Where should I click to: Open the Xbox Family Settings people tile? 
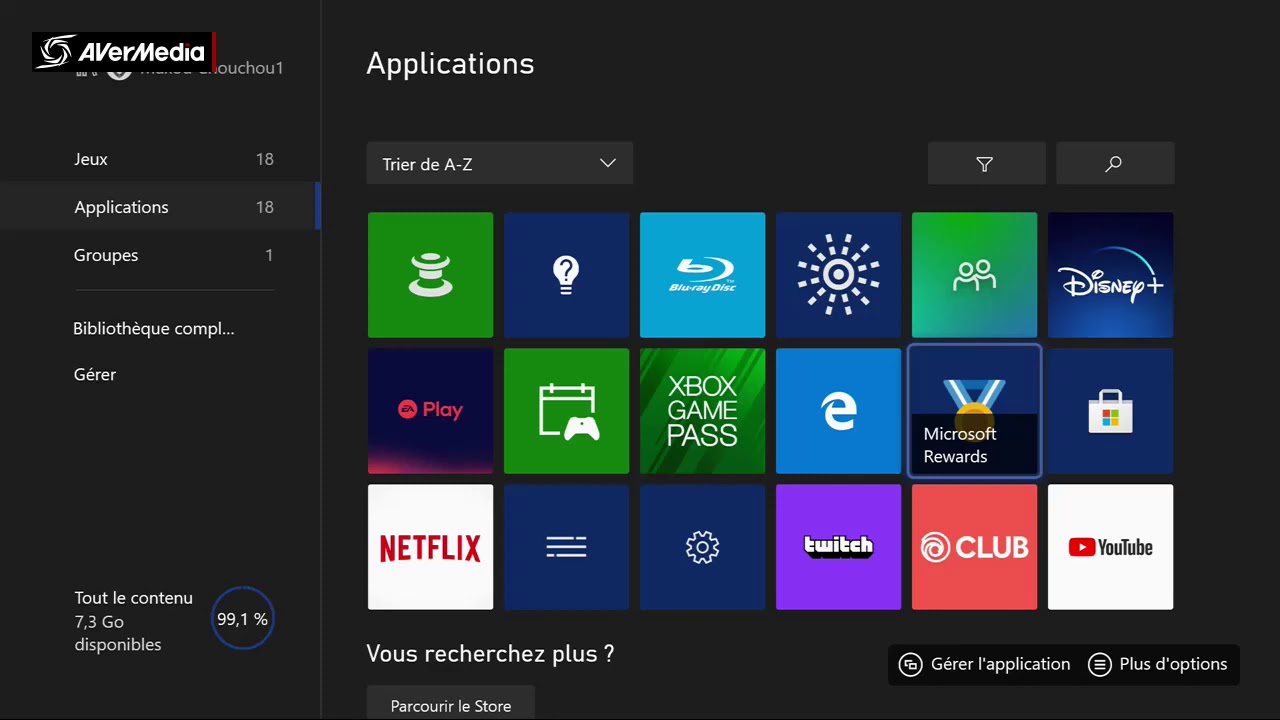(x=974, y=275)
